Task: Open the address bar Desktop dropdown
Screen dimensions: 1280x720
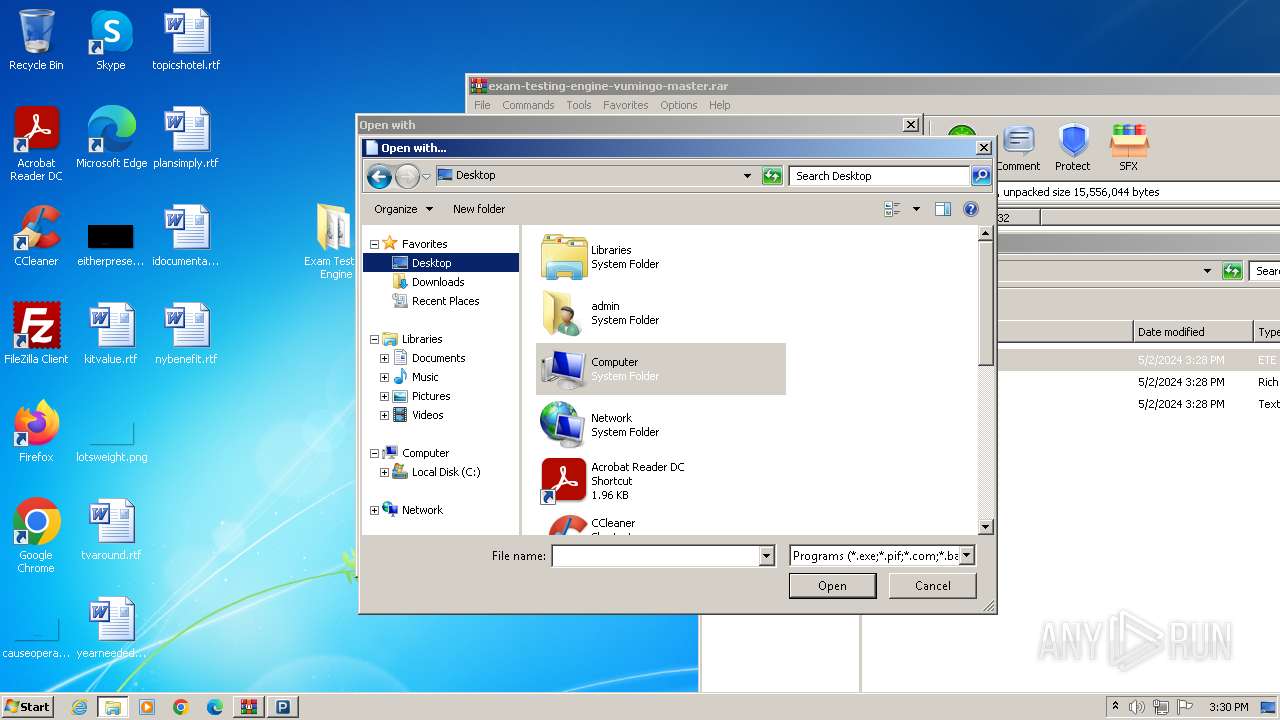Action: [747, 176]
